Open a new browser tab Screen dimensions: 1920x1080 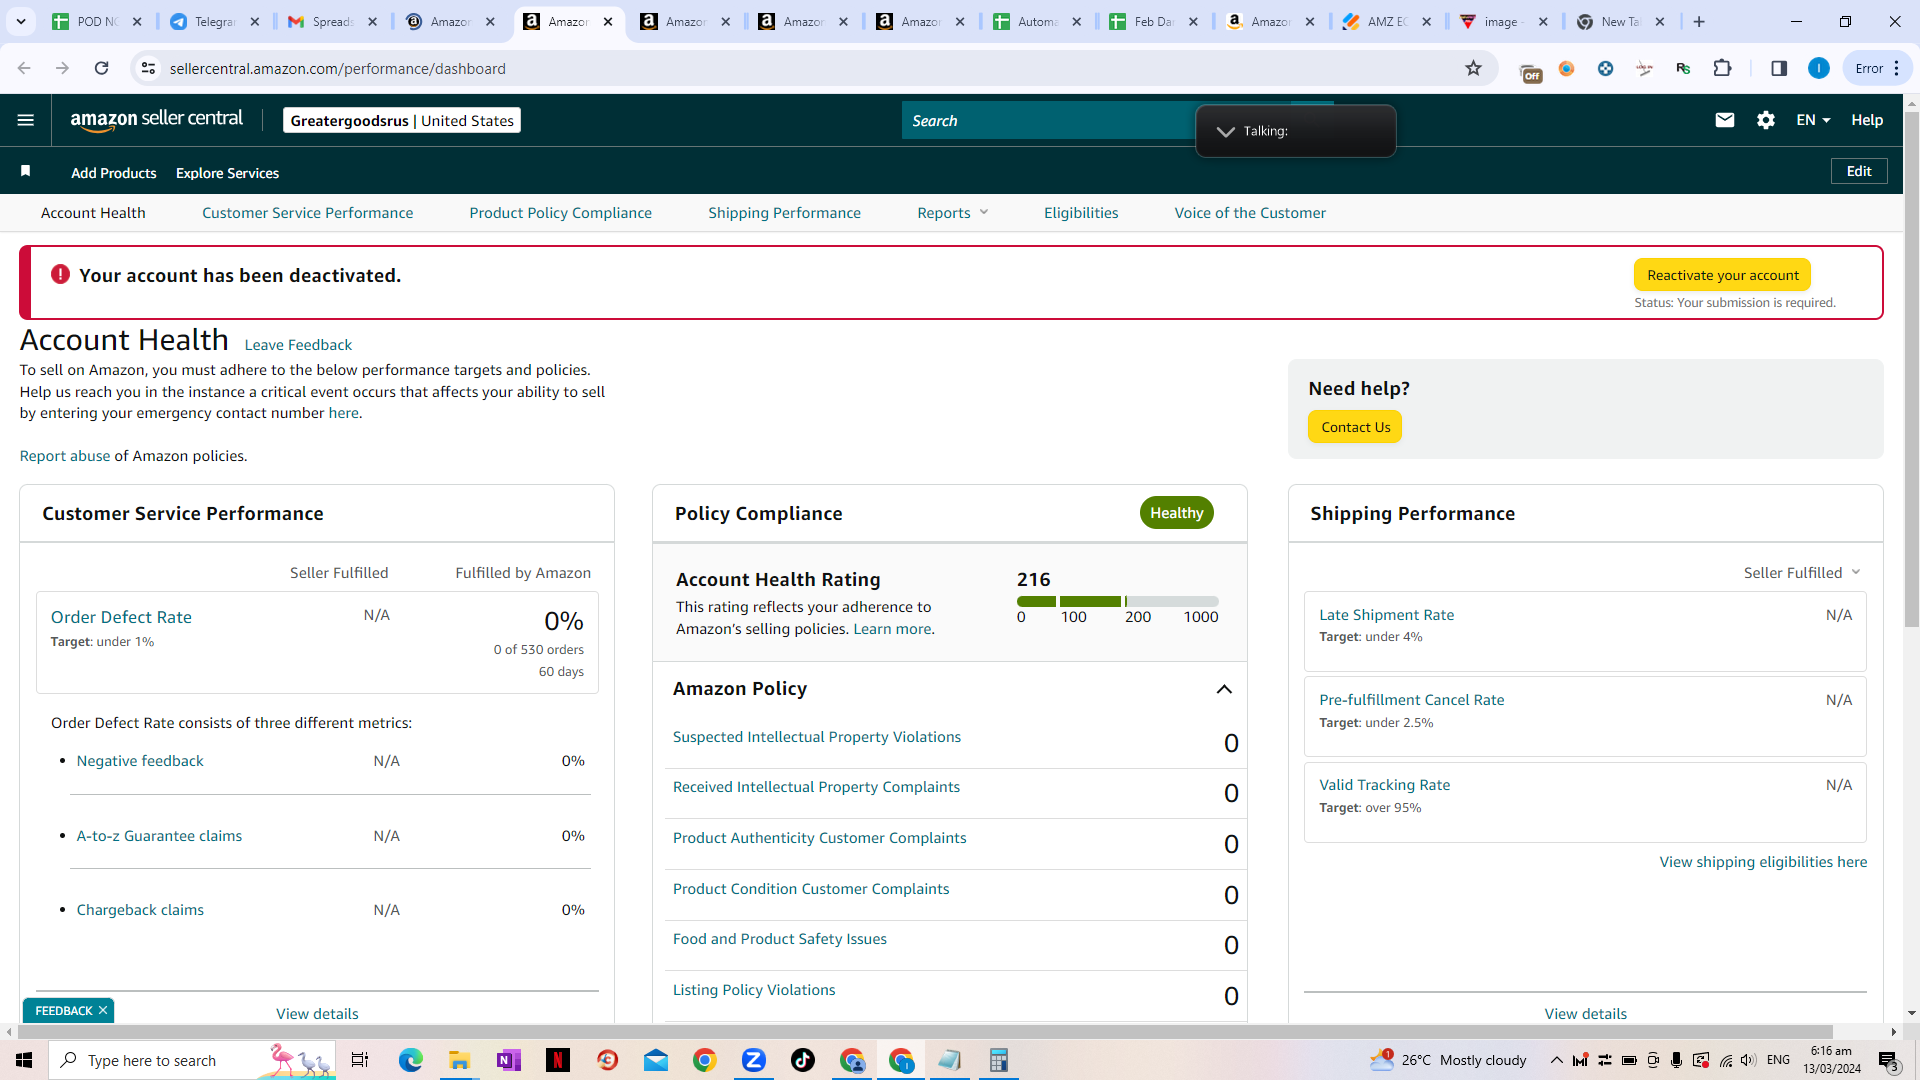(1699, 21)
